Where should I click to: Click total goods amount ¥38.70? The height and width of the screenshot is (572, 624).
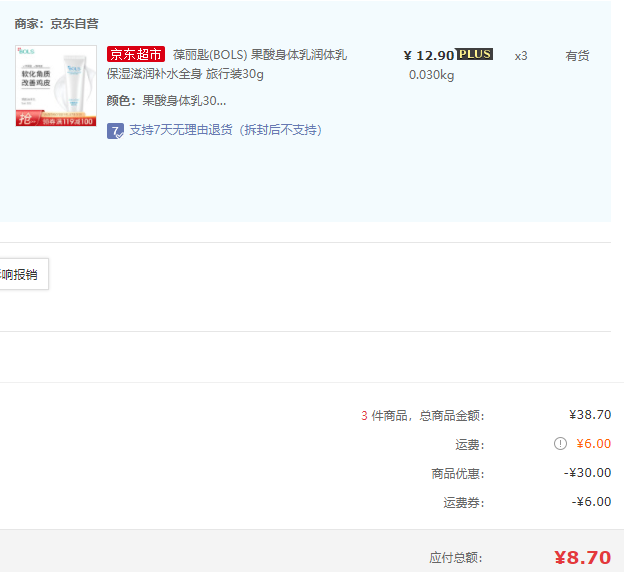click(x=590, y=415)
